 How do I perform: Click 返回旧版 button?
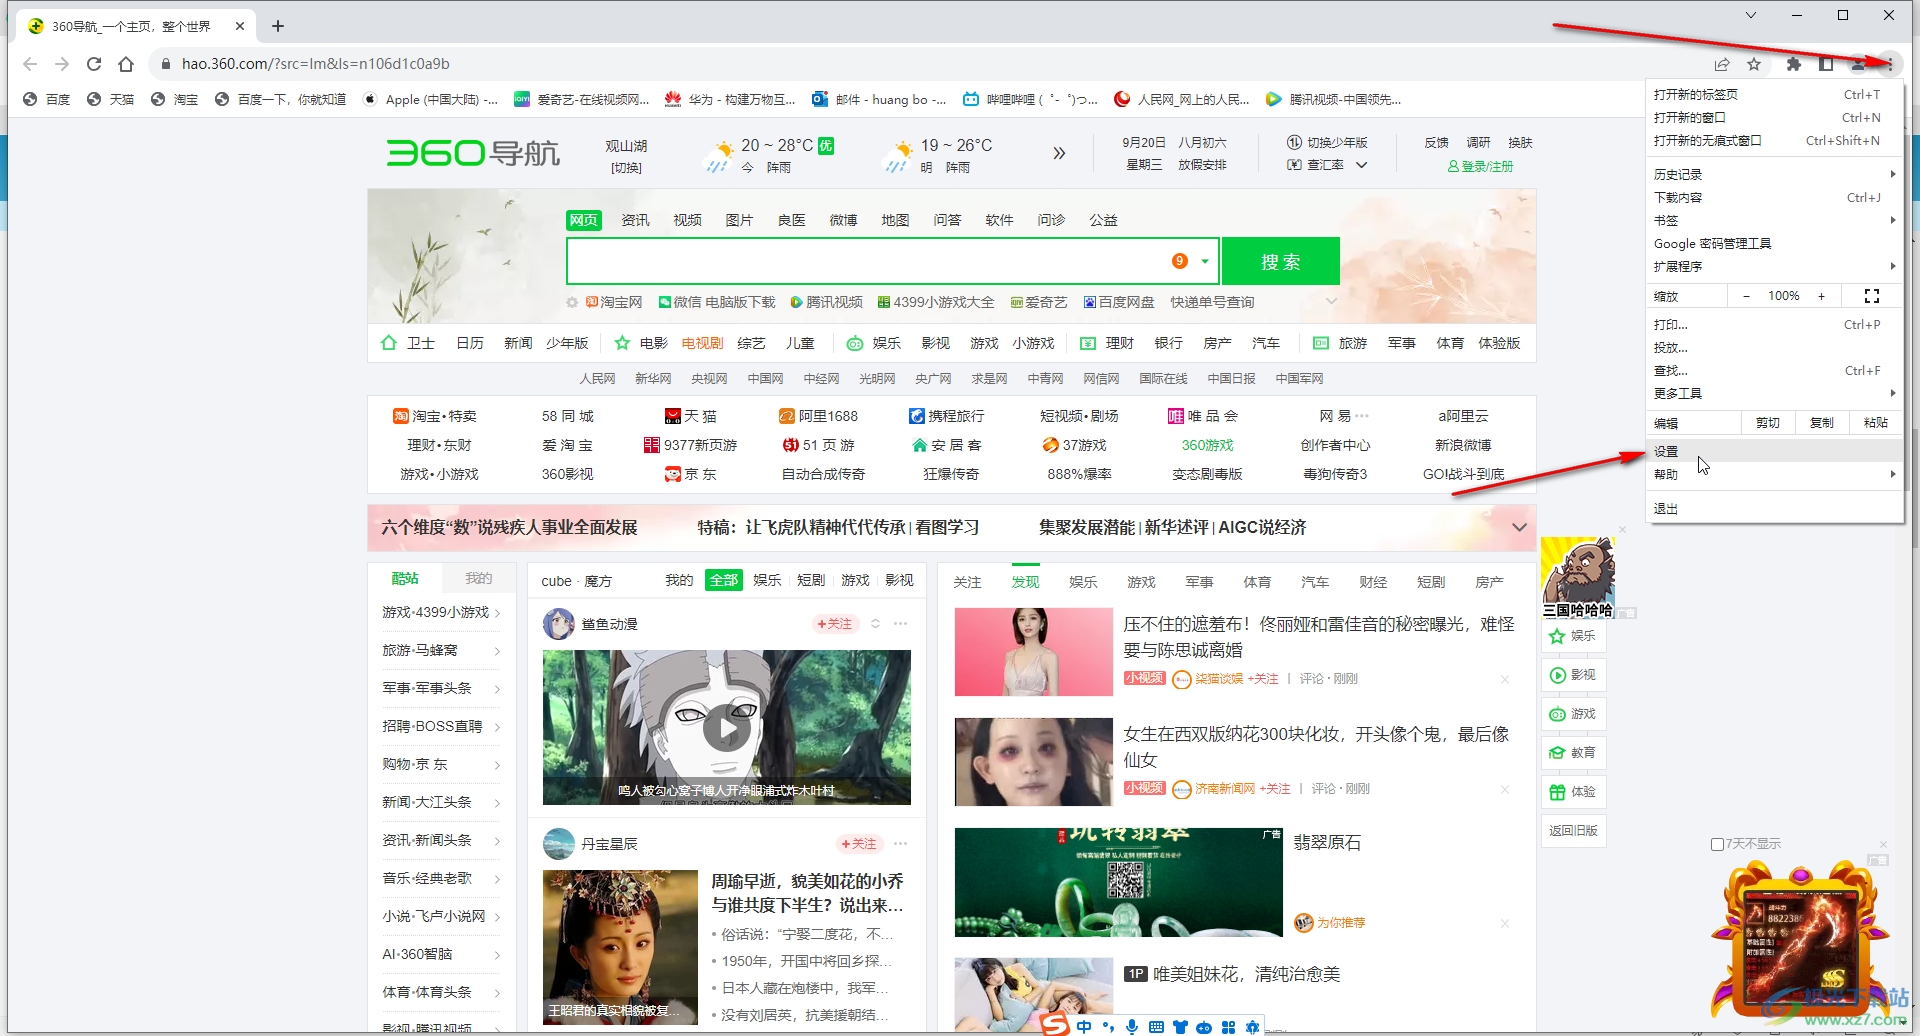pyautogui.click(x=1573, y=831)
